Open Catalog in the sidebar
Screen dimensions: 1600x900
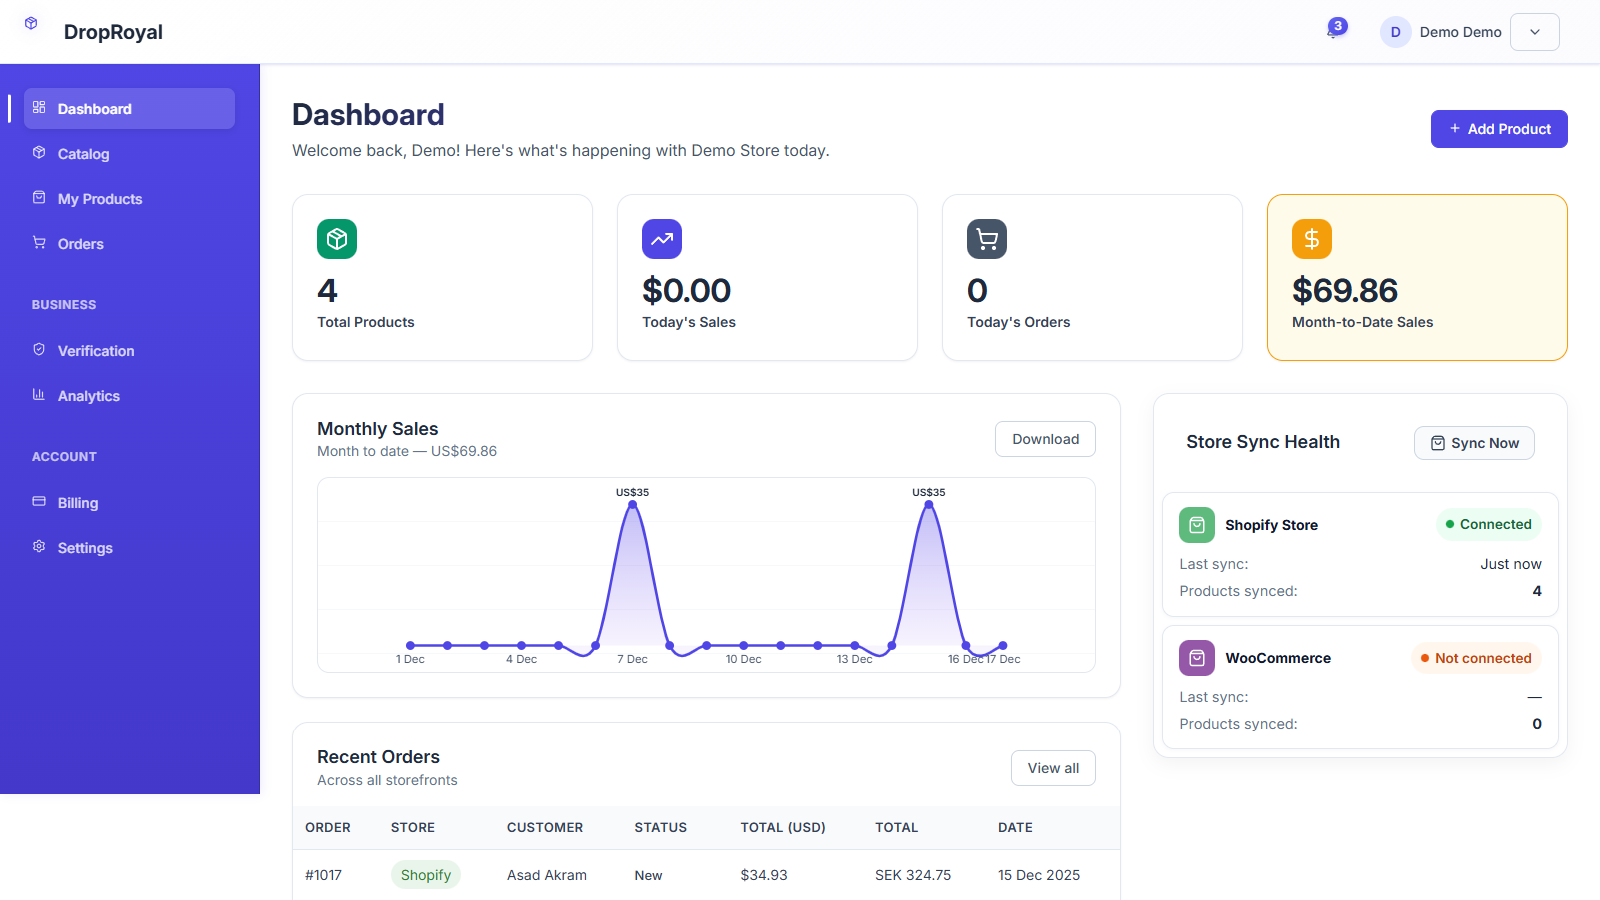83,154
